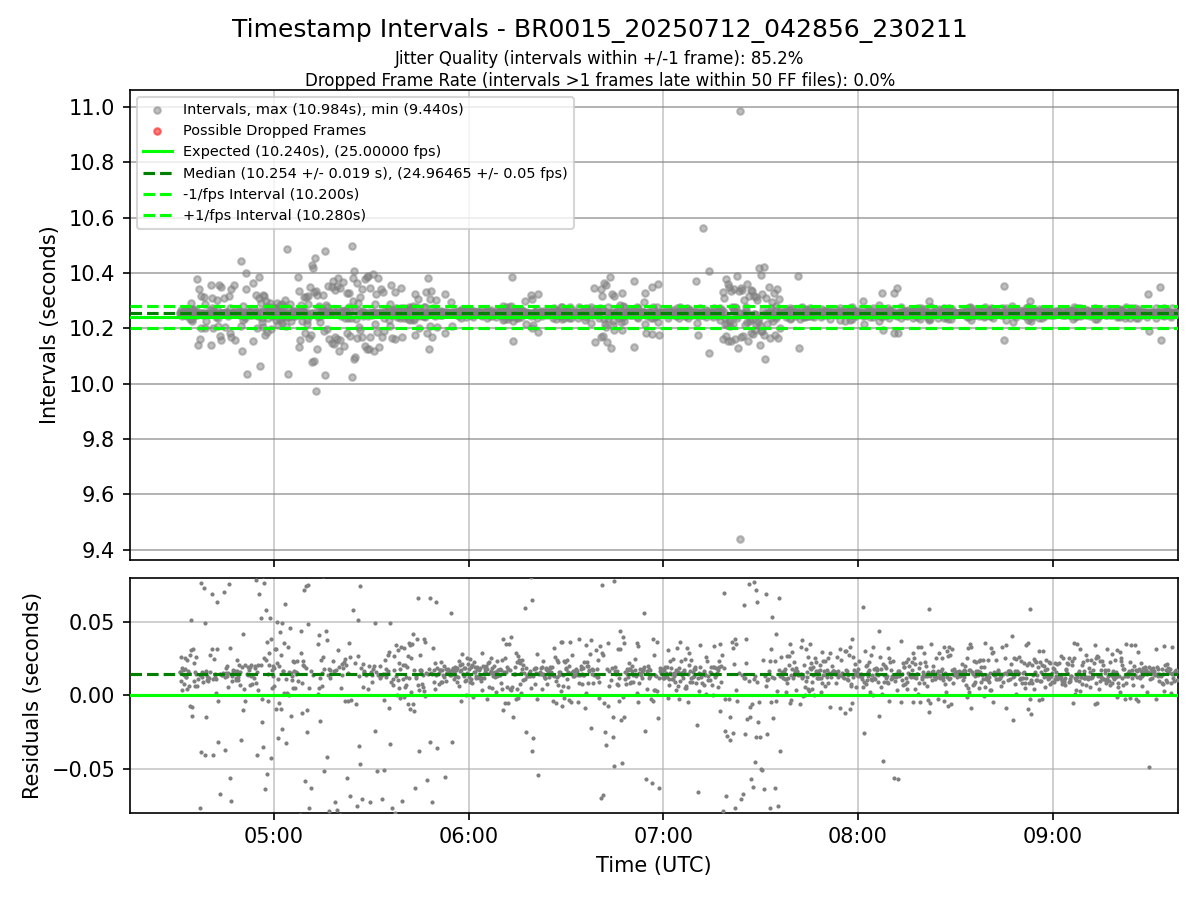Click the gray dot marker icon for Intervals in legend
1200x900 pixels.
(159, 109)
